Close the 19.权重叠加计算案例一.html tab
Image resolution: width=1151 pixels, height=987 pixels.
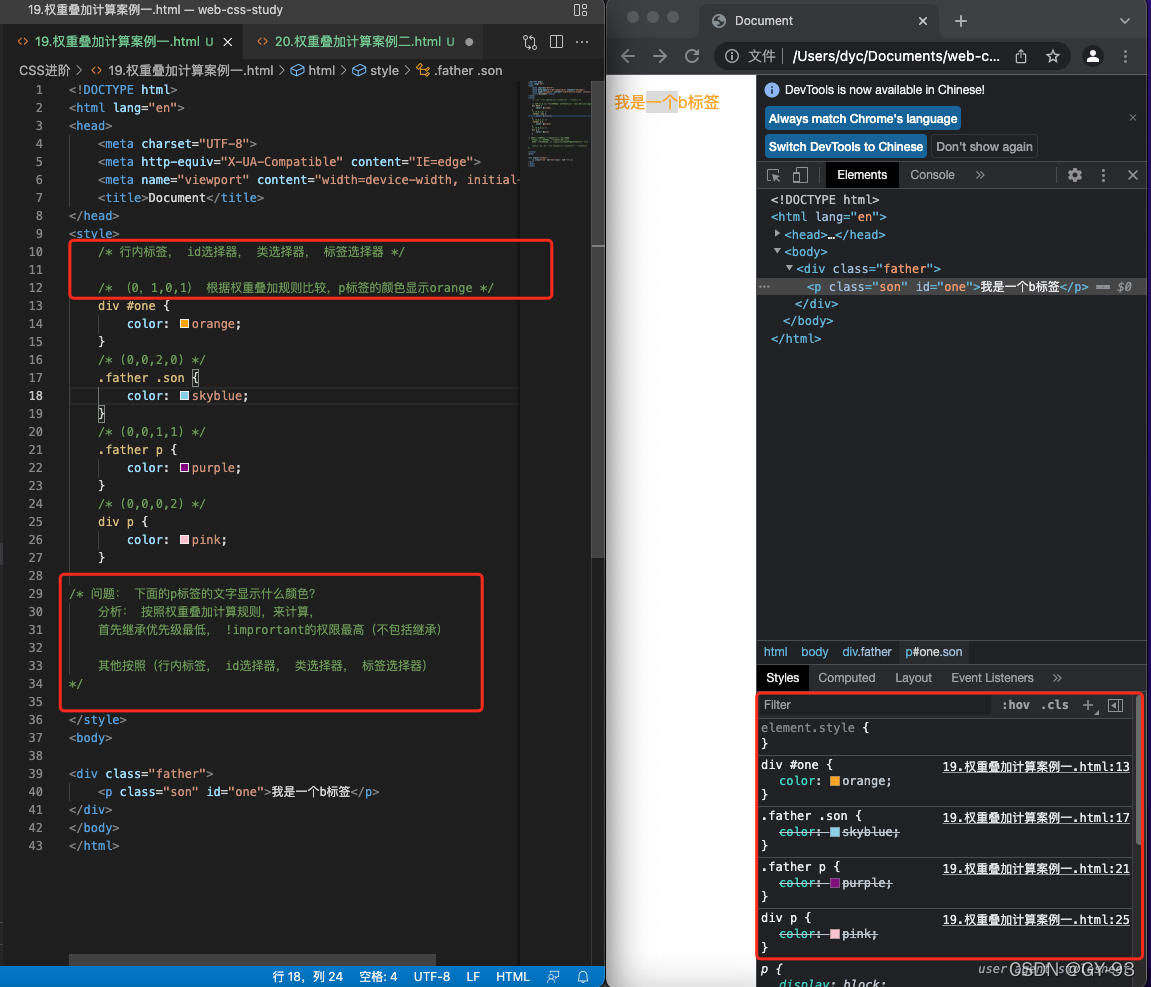pyautogui.click(x=228, y=42)
